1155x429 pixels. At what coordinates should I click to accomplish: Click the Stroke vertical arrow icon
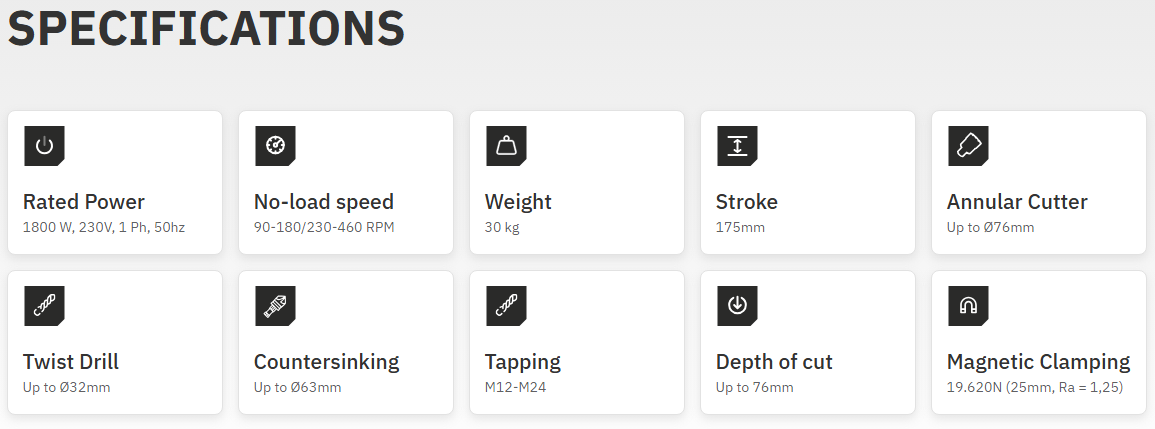736,146
